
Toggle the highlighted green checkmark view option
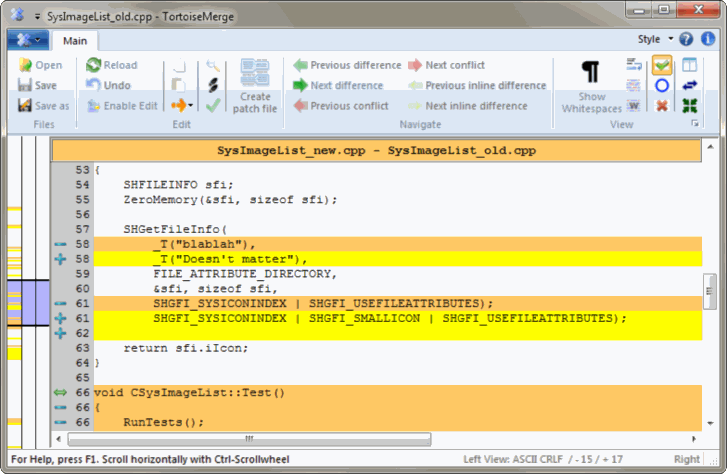661,66
